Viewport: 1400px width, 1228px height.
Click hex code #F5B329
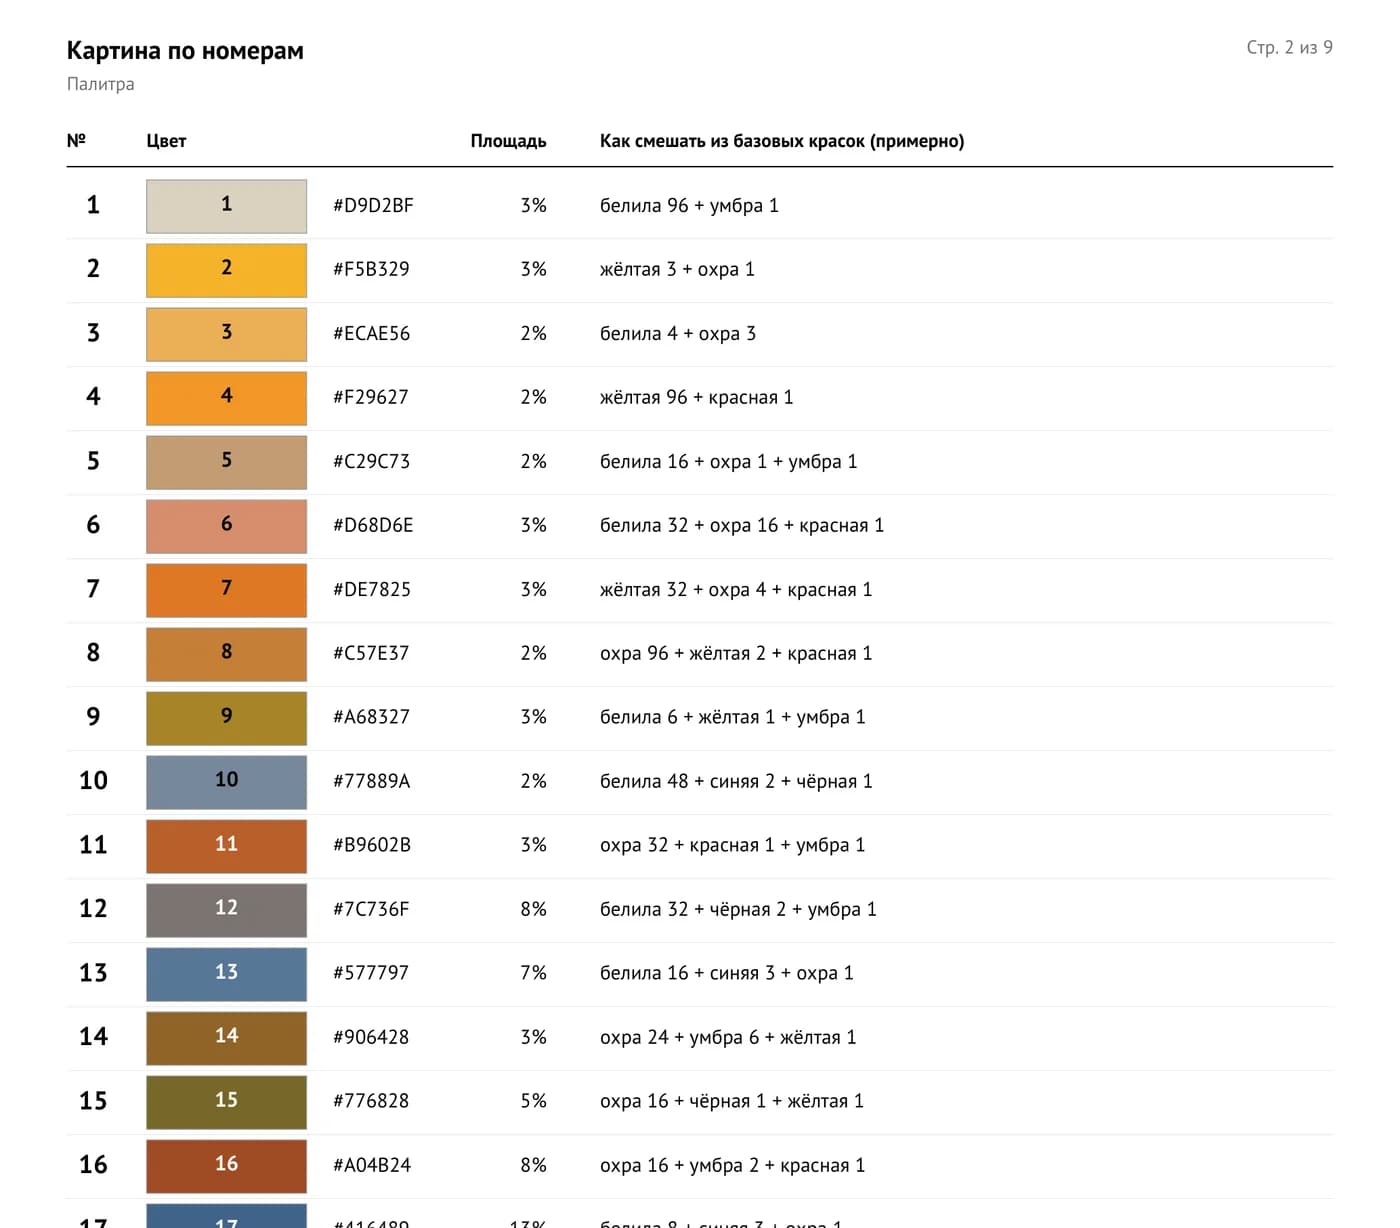(371, 269)
